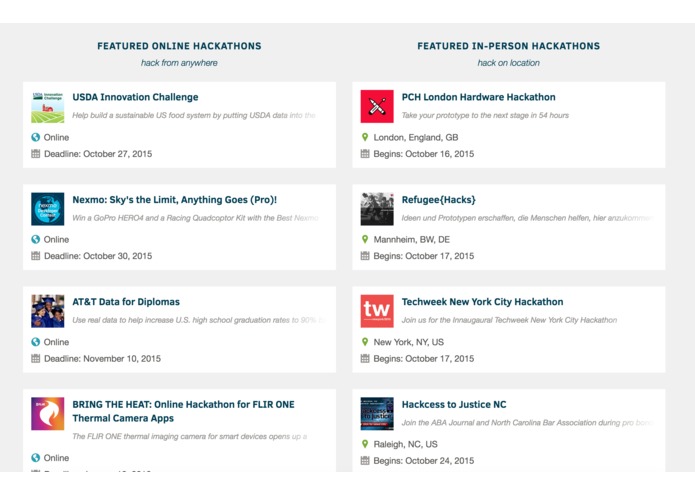Click 'hack from anywhere' subtitle
Image resolution: width=695 pixels, height=494 pixels.
click(x=179, y=63)
